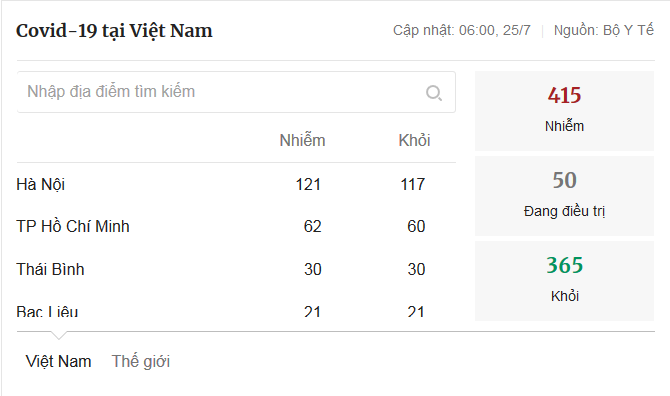Click the 50 Đang điều trị card
This screenshot has height=396, width=670.
564,196
